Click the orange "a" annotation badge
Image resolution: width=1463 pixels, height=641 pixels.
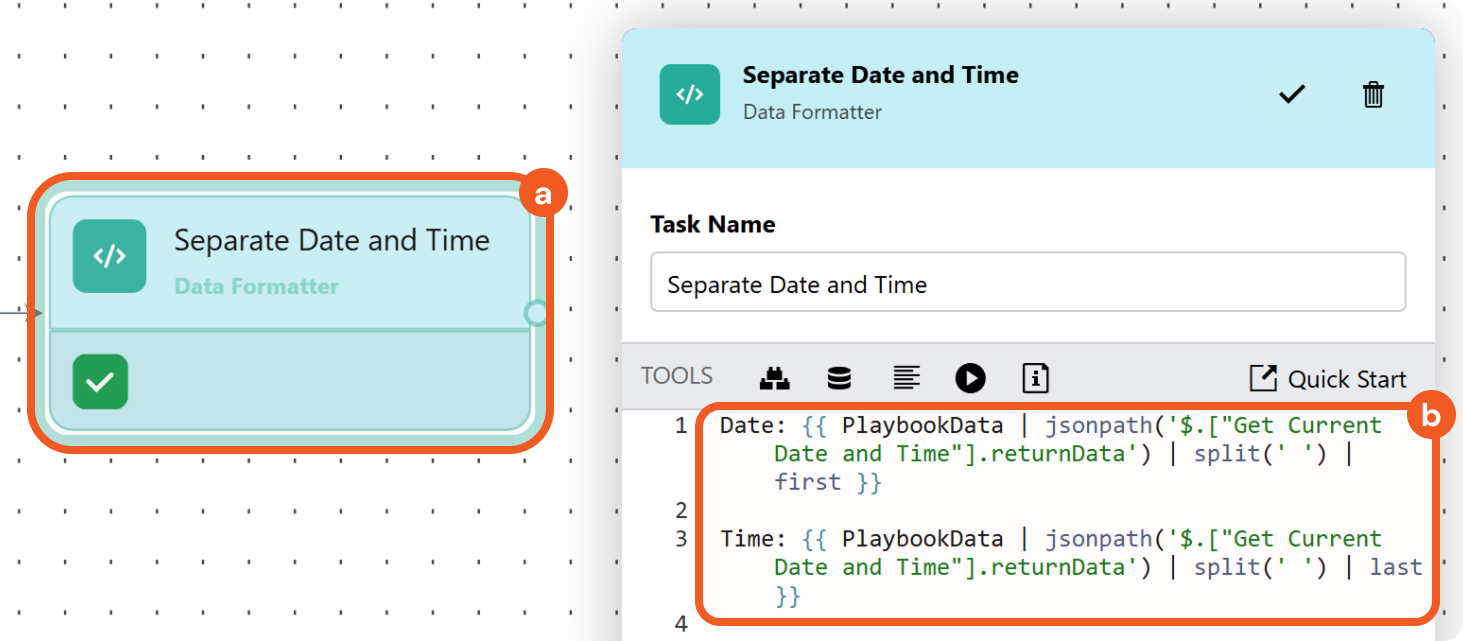point(543,195)
